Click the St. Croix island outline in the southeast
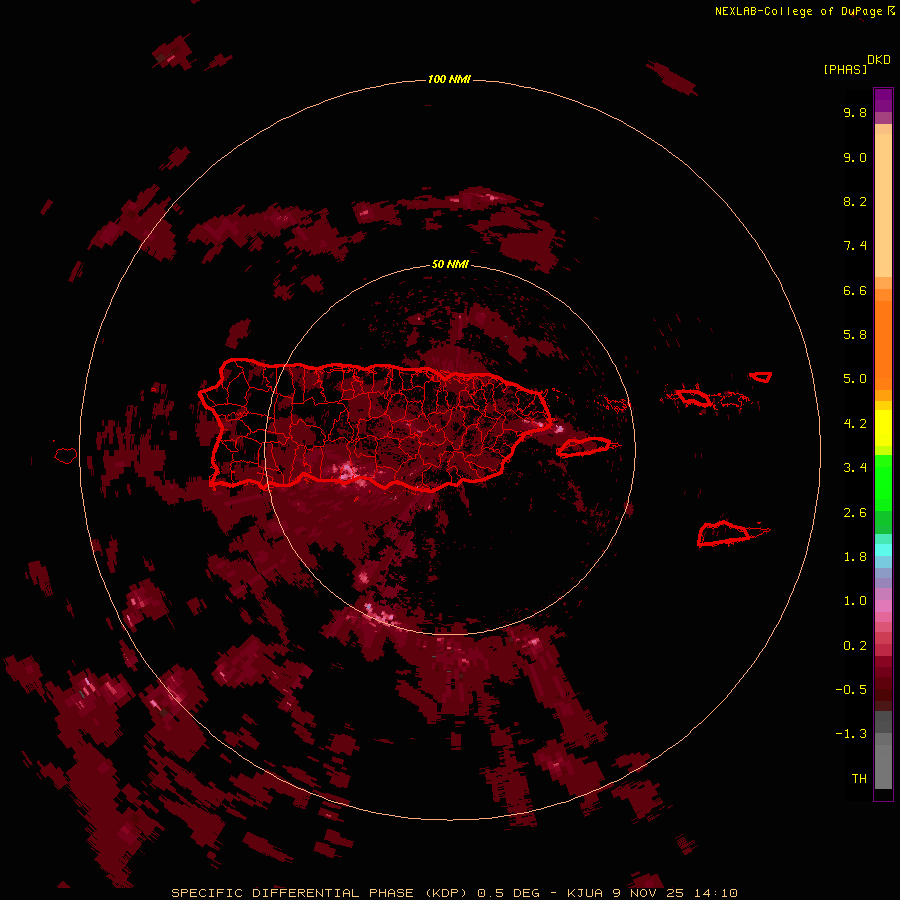The height and width of the screenshot is (900, 900). 724,534
